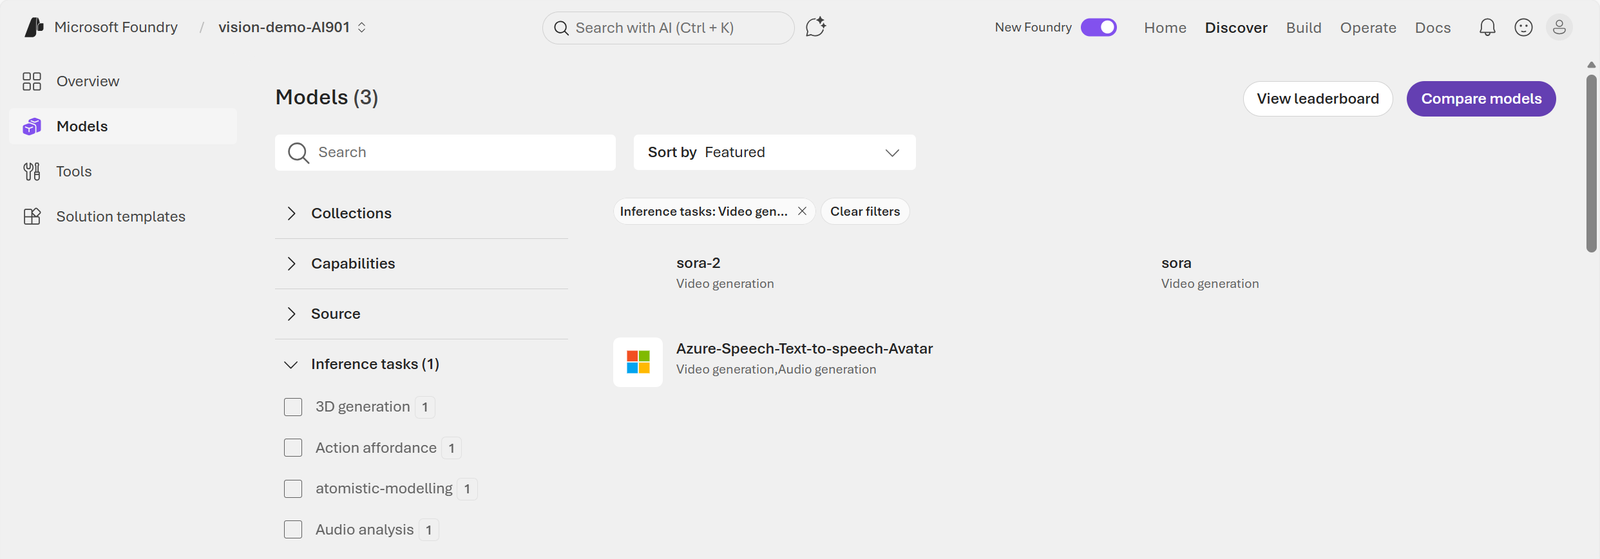
Task: Click the Overview grid icon in sidebar
Action: click(x=32, y=81)
